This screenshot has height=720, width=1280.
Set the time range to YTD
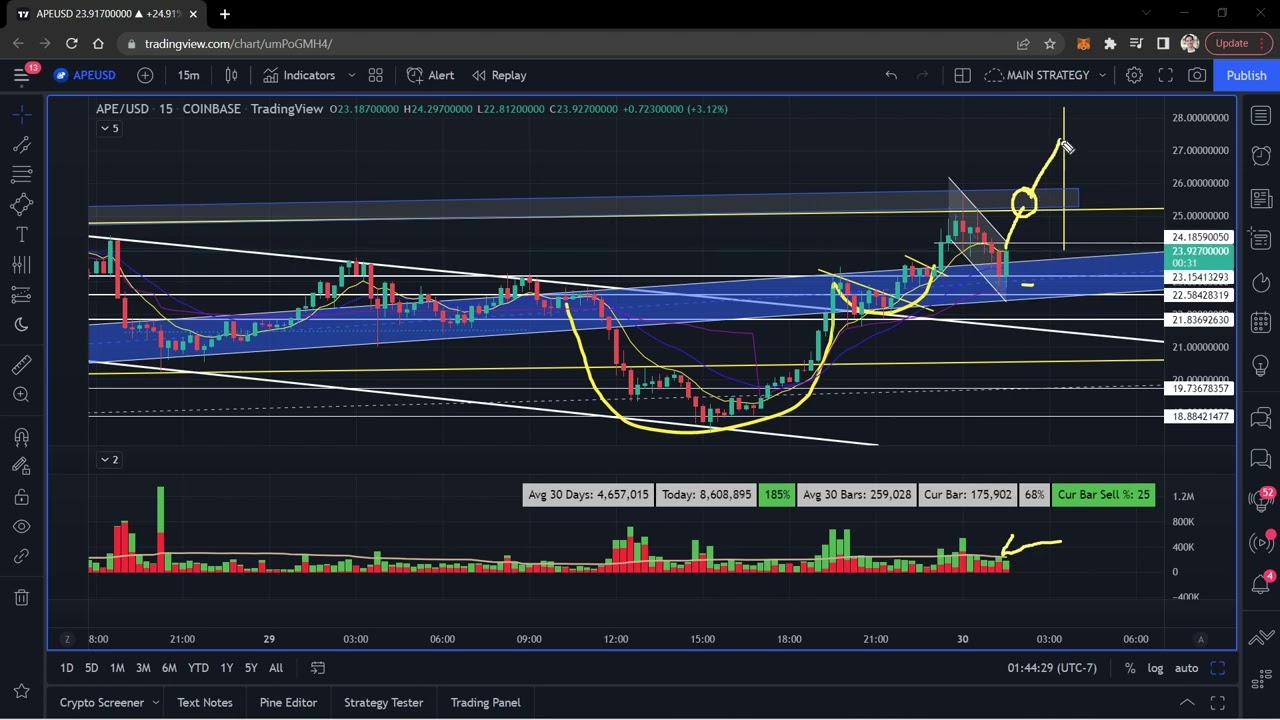198,668
